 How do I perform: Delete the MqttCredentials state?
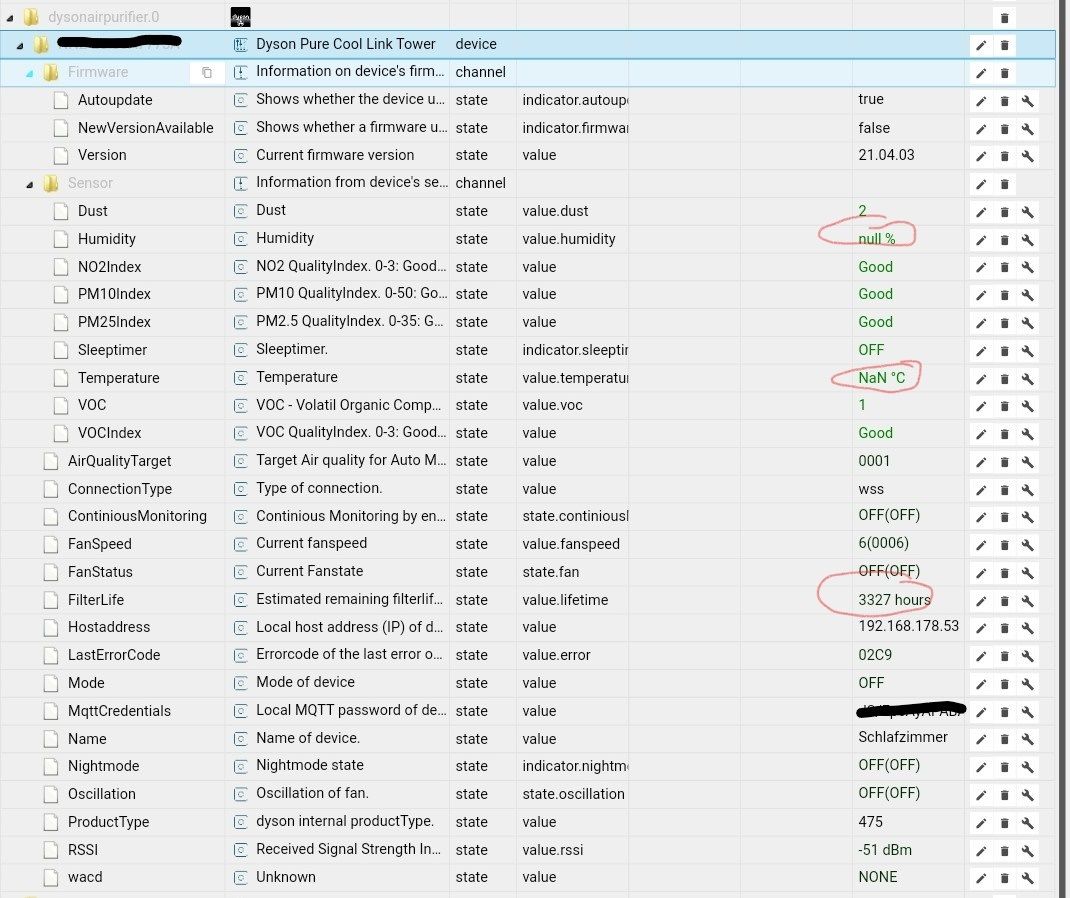(x=1004, y=712)
